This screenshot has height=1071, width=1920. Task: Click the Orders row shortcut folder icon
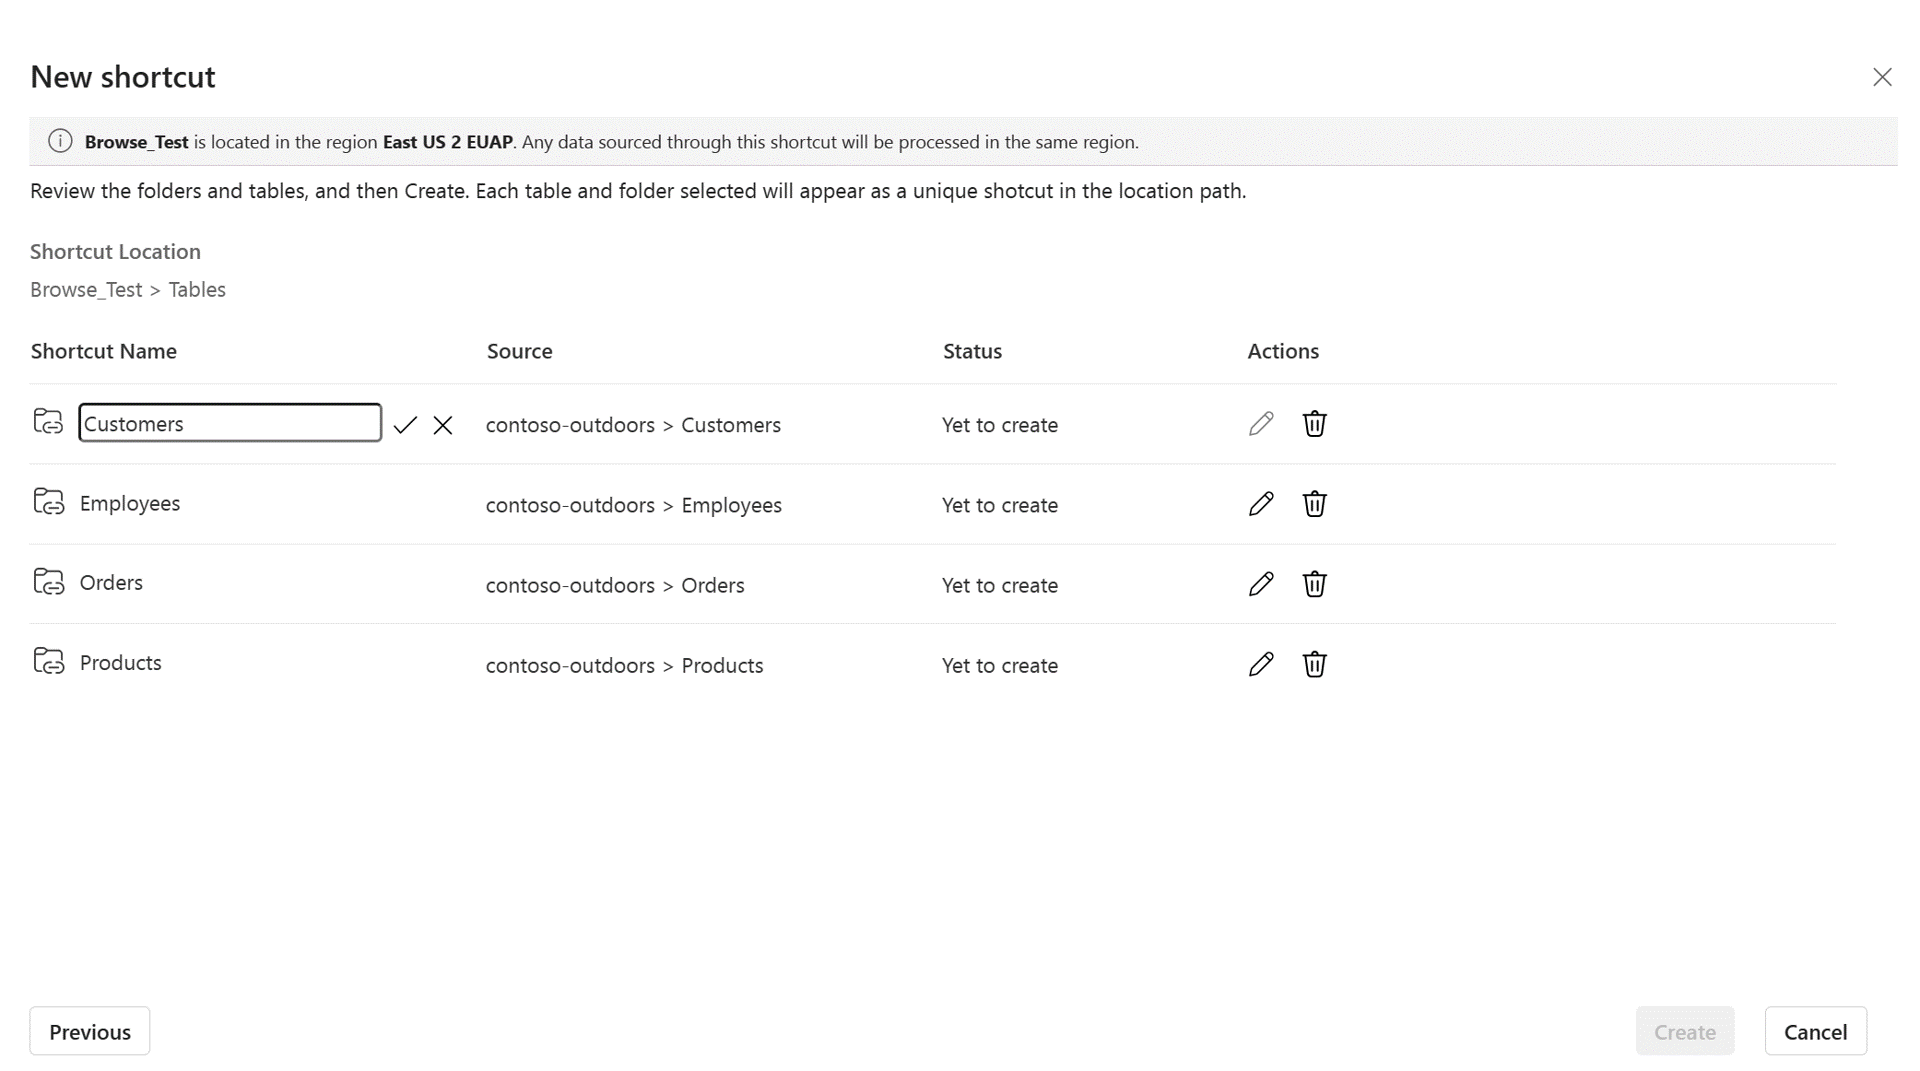point(48,582)
